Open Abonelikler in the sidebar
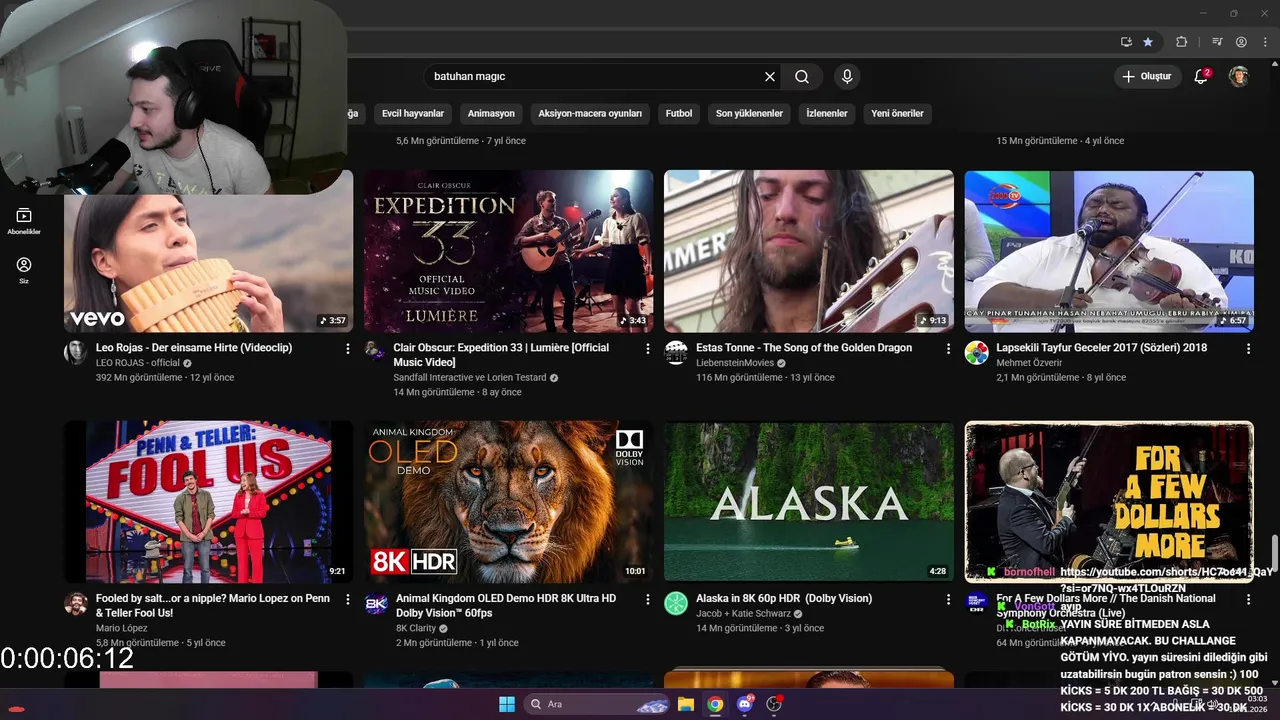 [x=24, y=221]
